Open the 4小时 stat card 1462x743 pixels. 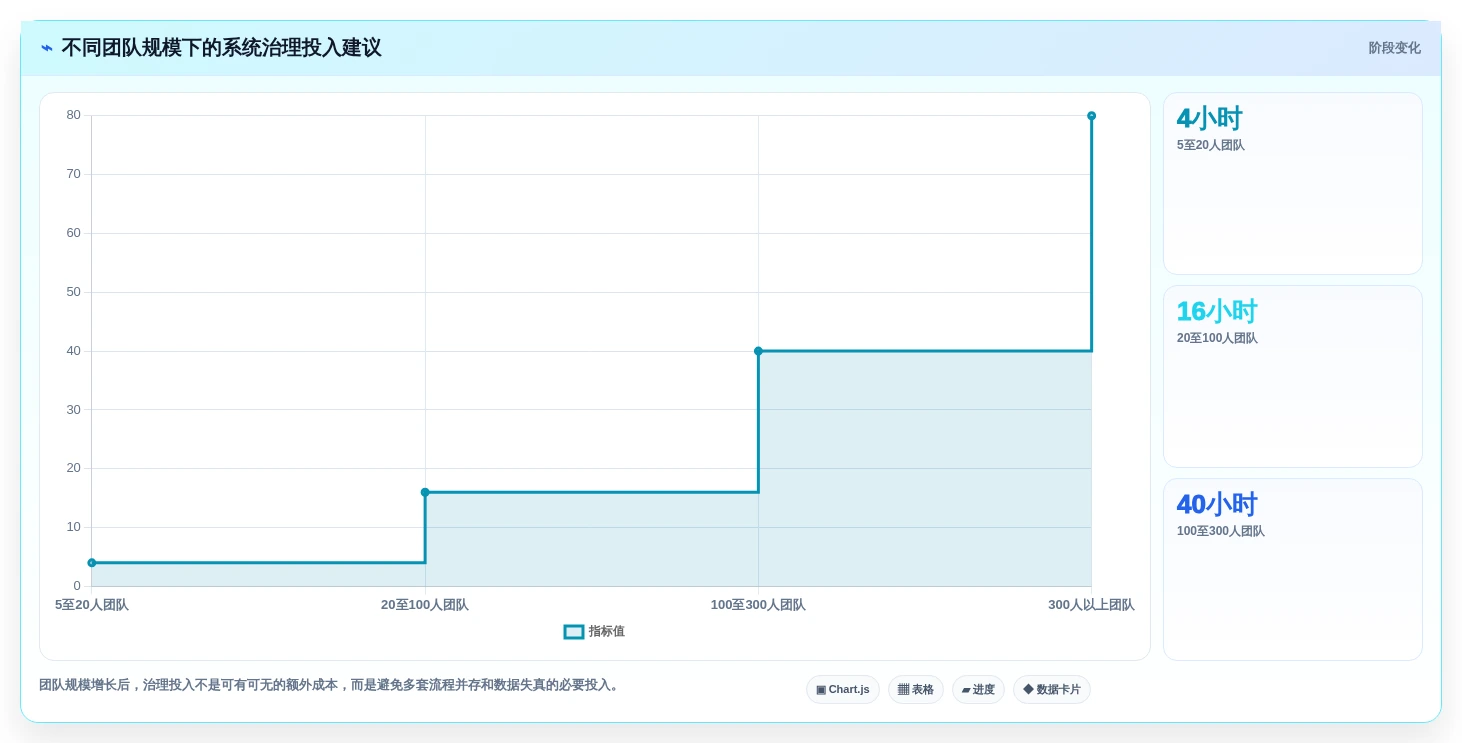coord(1292,184)
